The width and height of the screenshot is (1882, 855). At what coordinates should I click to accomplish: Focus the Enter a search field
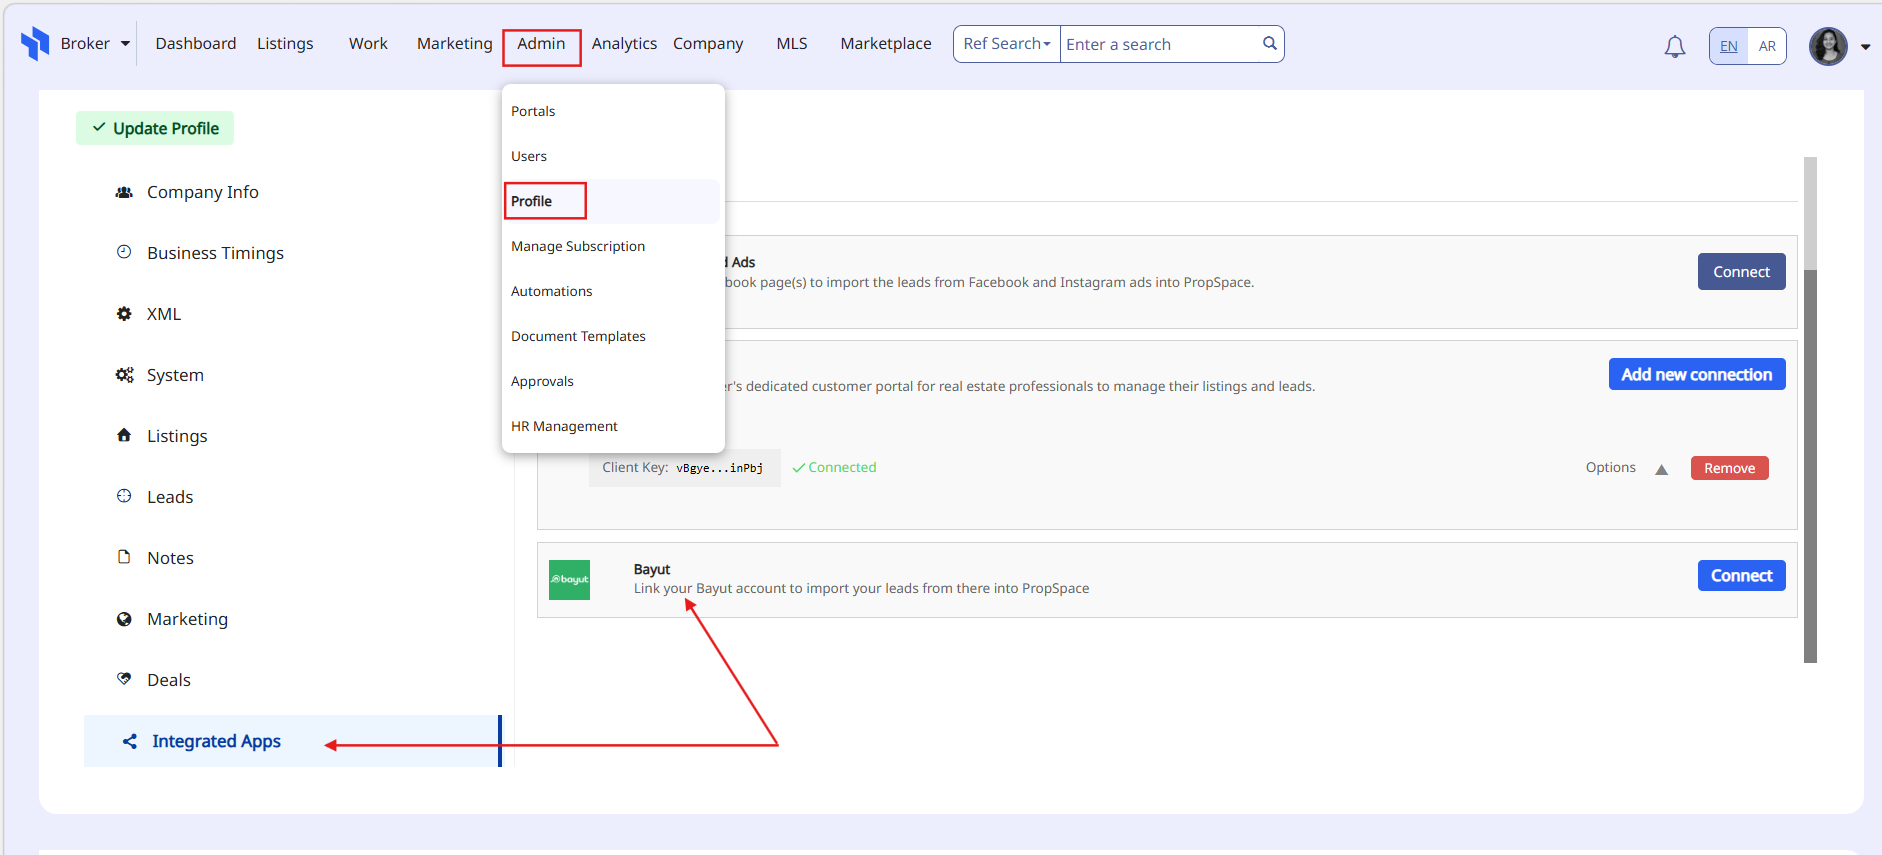tap(1158, 44)
